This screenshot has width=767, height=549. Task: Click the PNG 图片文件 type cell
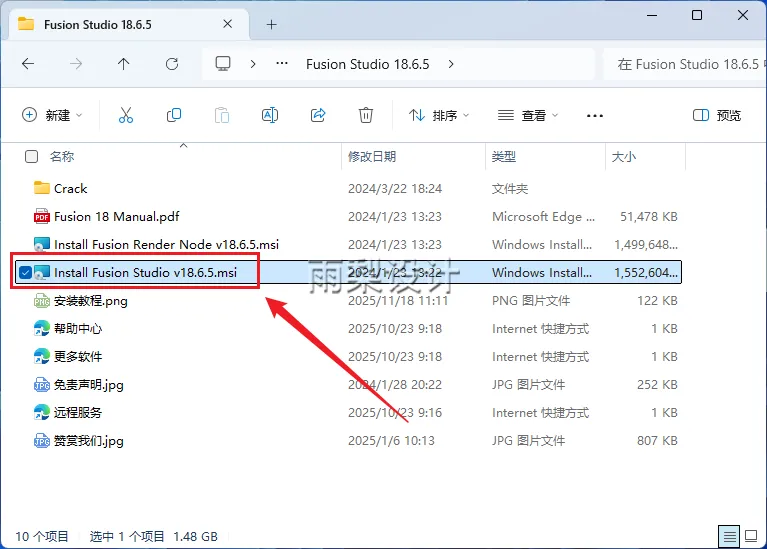click(x=531, y=300)
